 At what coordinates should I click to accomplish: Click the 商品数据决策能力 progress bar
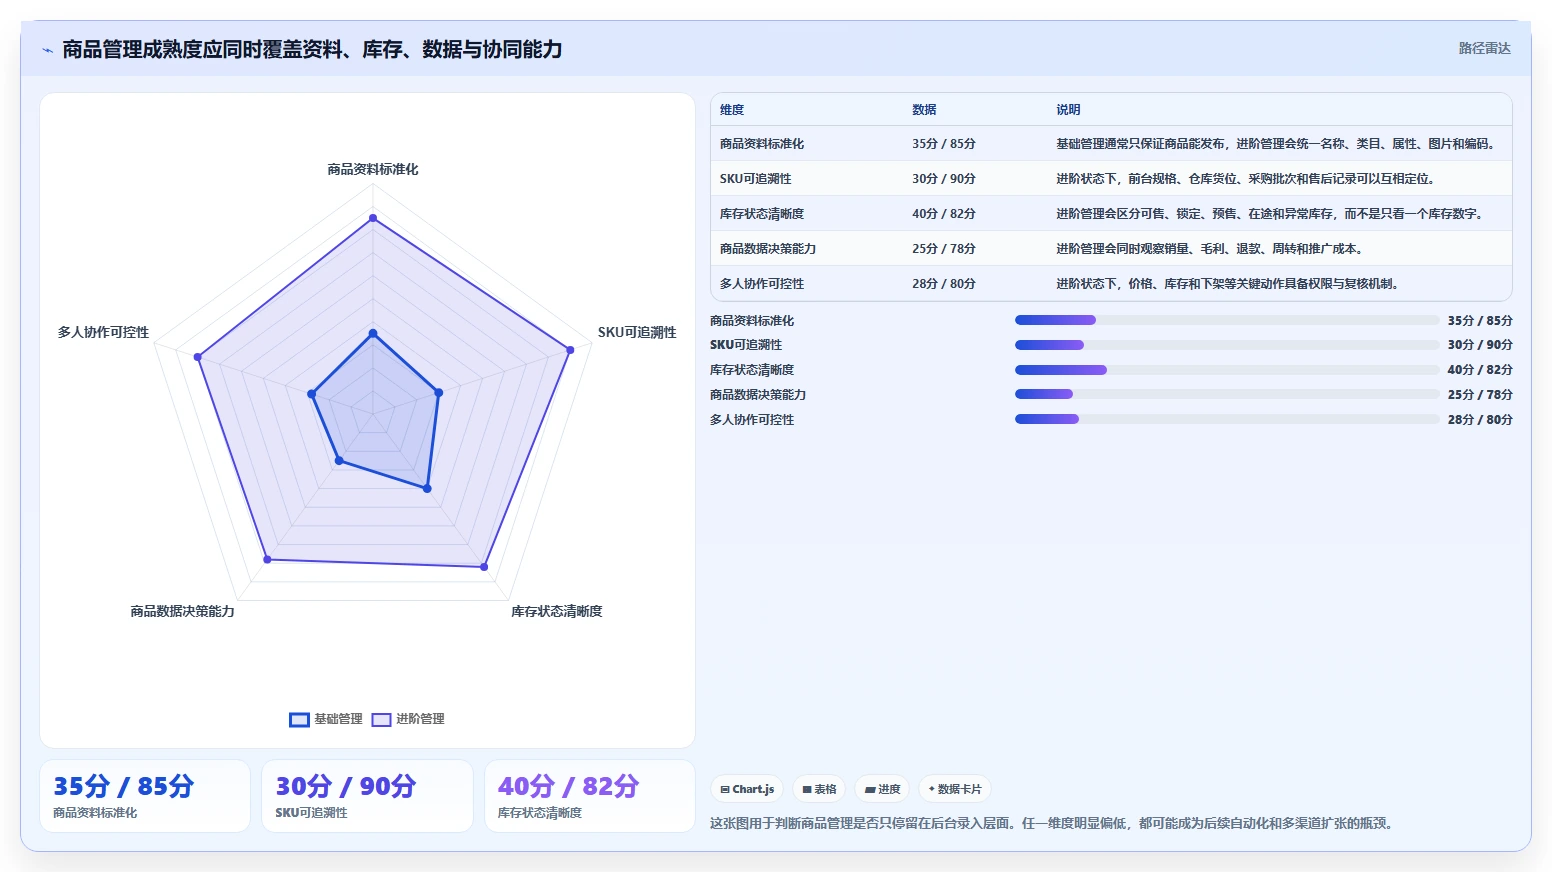[x=1227, y=394]
